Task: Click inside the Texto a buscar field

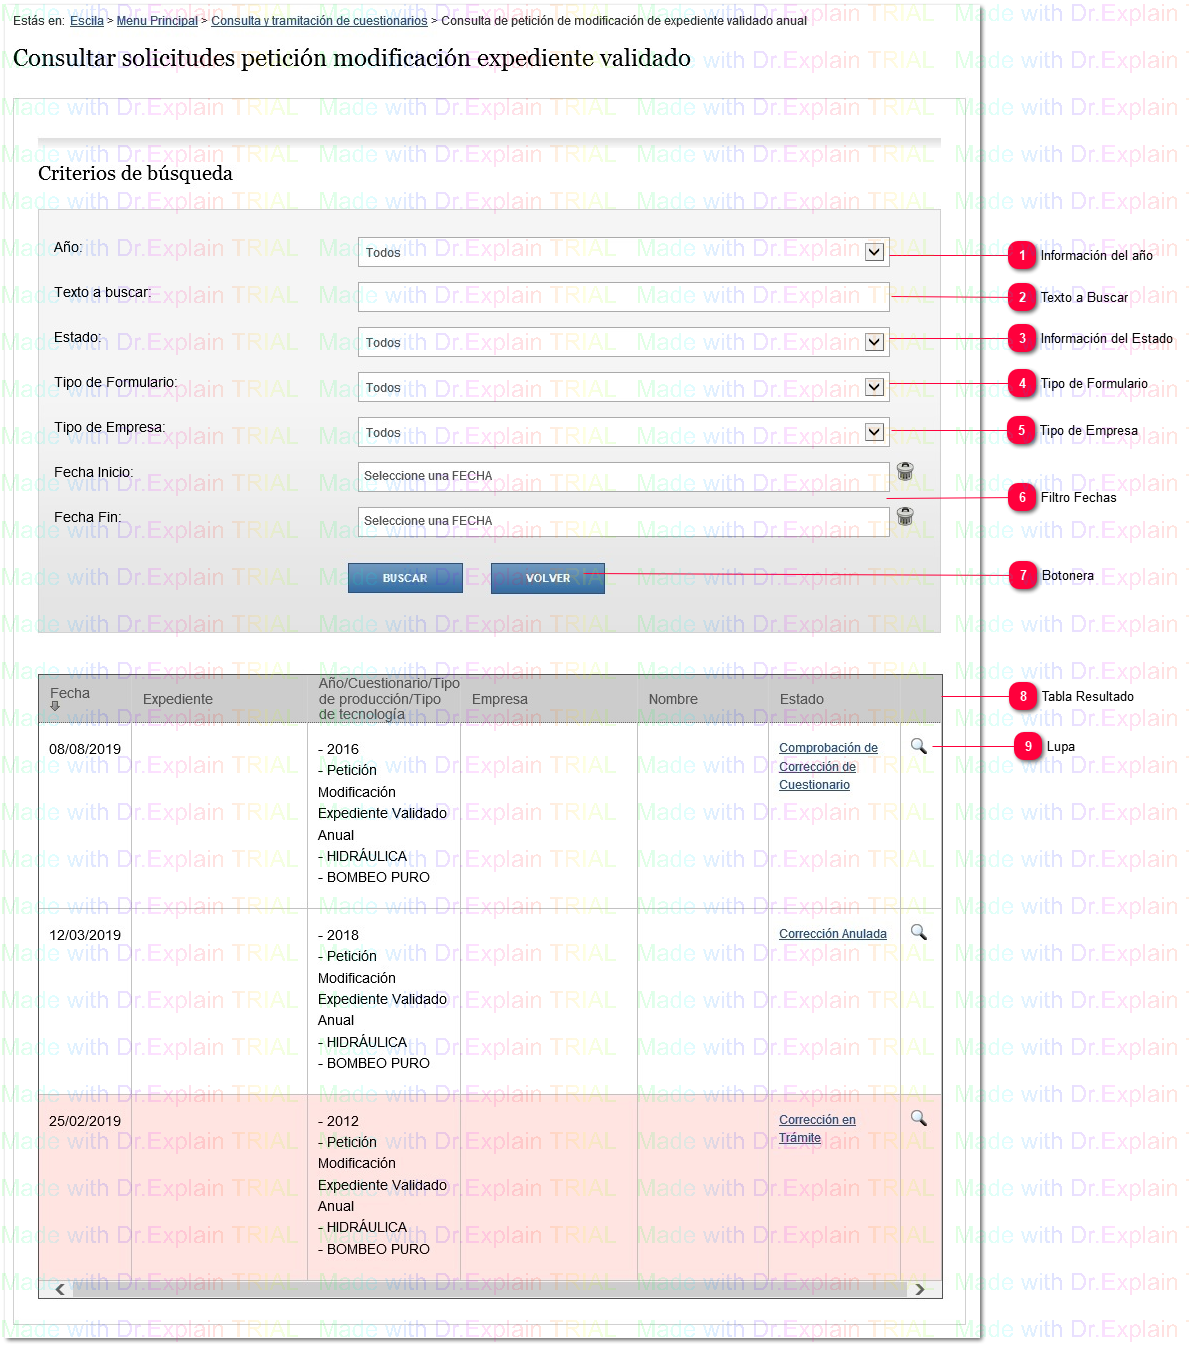Action: point(623,296)
